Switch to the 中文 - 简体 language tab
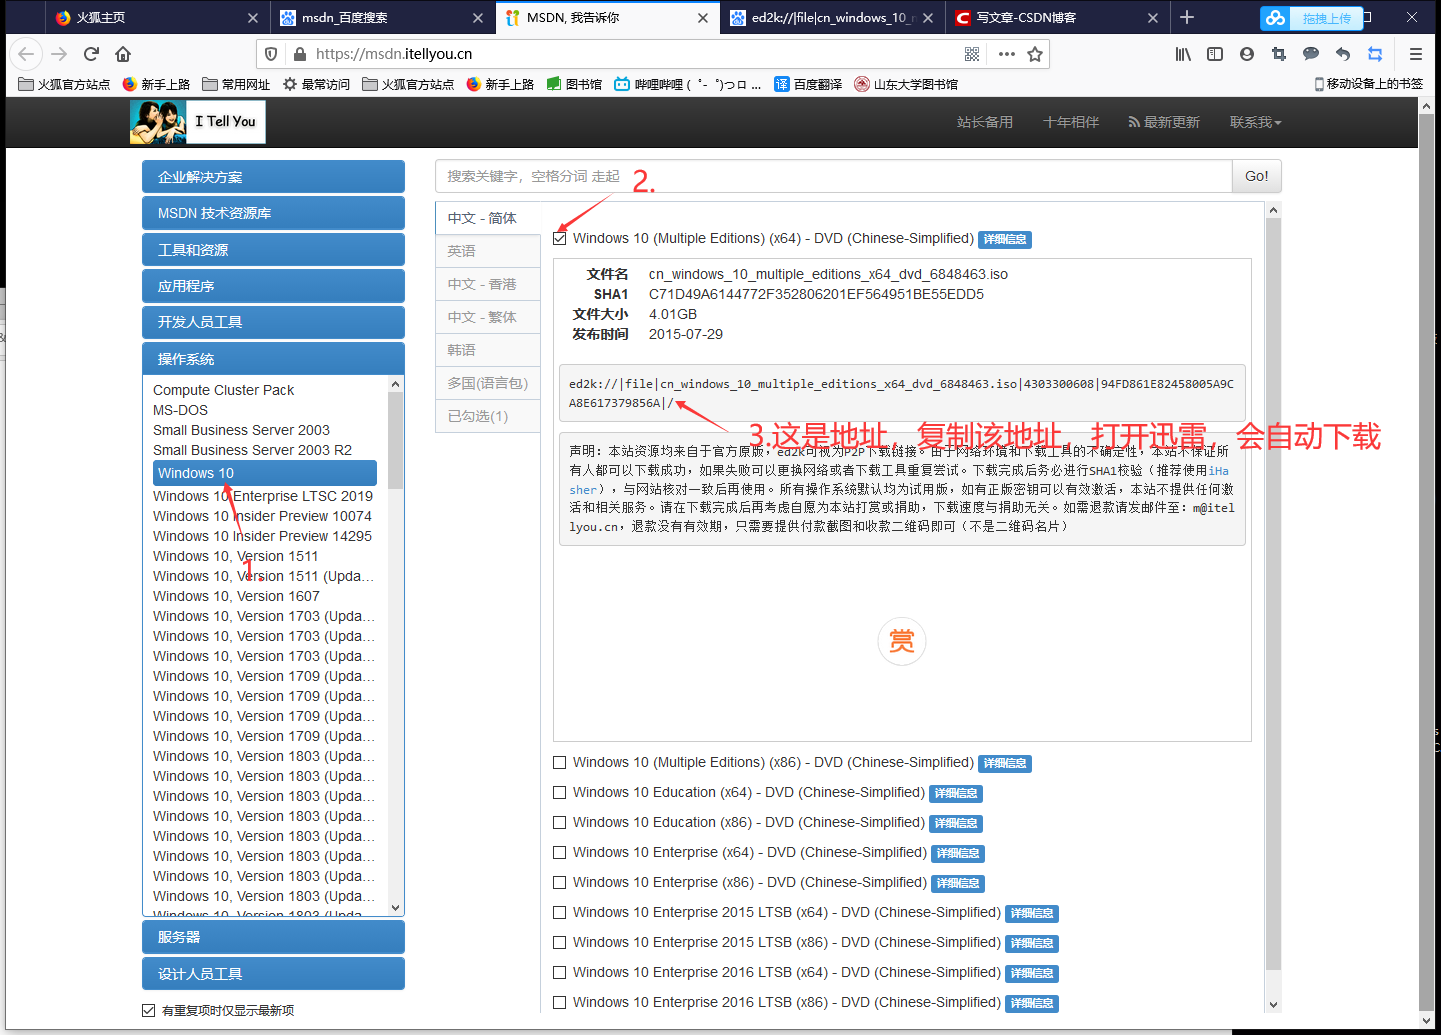 click(x=488, y=218)
